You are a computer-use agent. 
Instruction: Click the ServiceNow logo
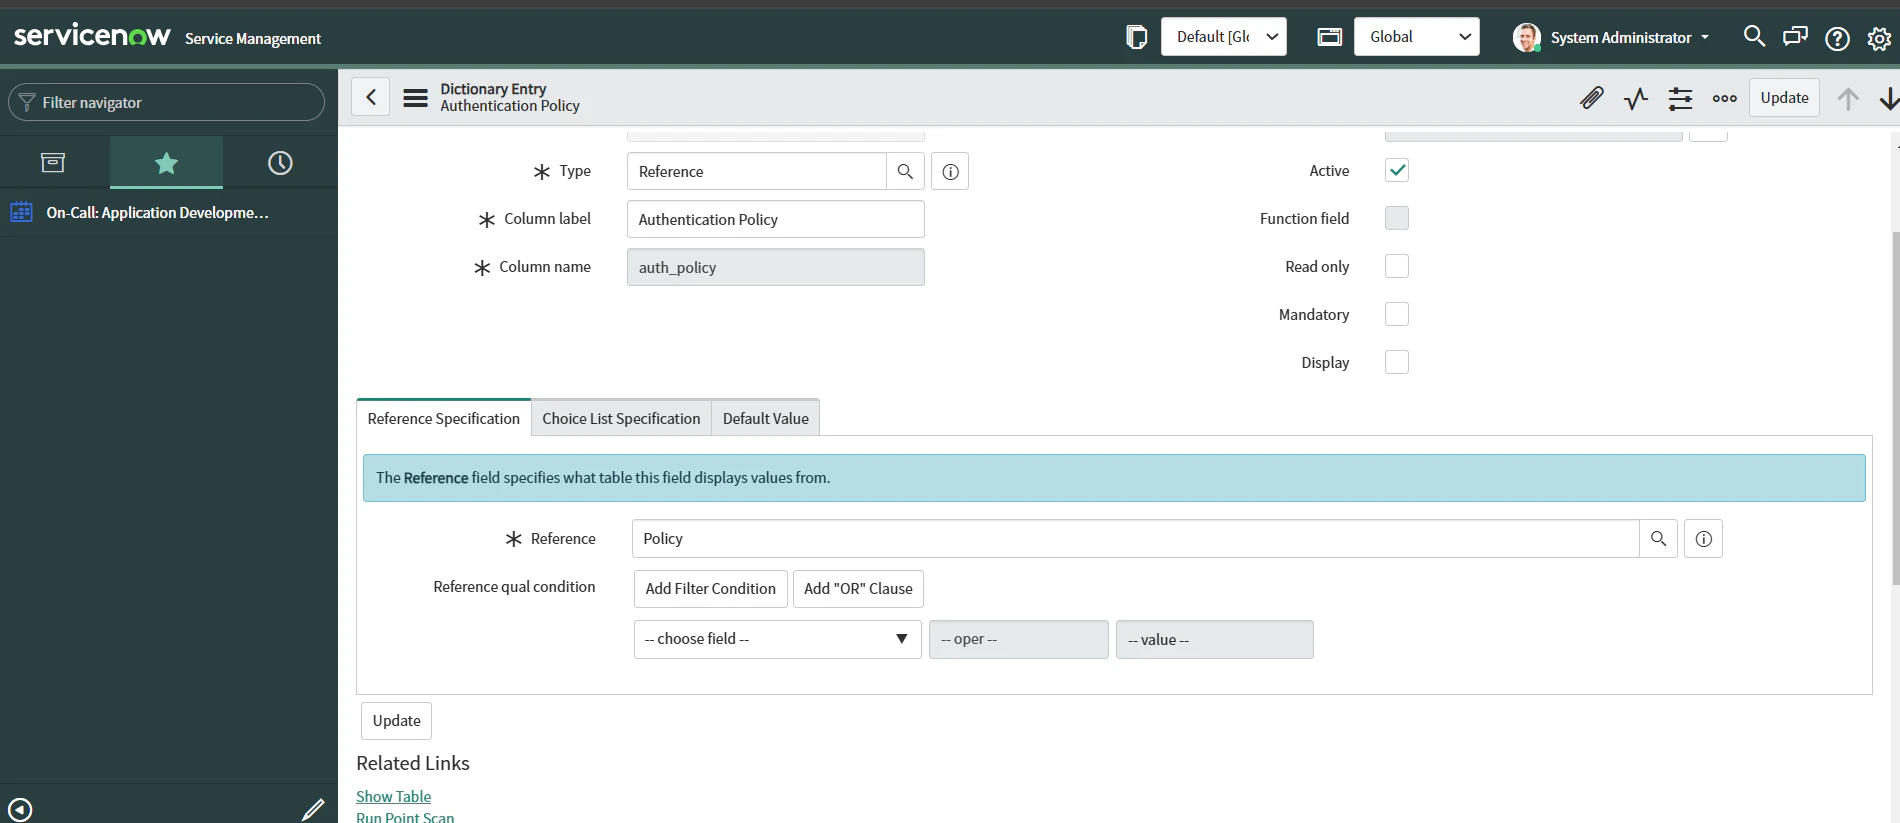(92, 36)
